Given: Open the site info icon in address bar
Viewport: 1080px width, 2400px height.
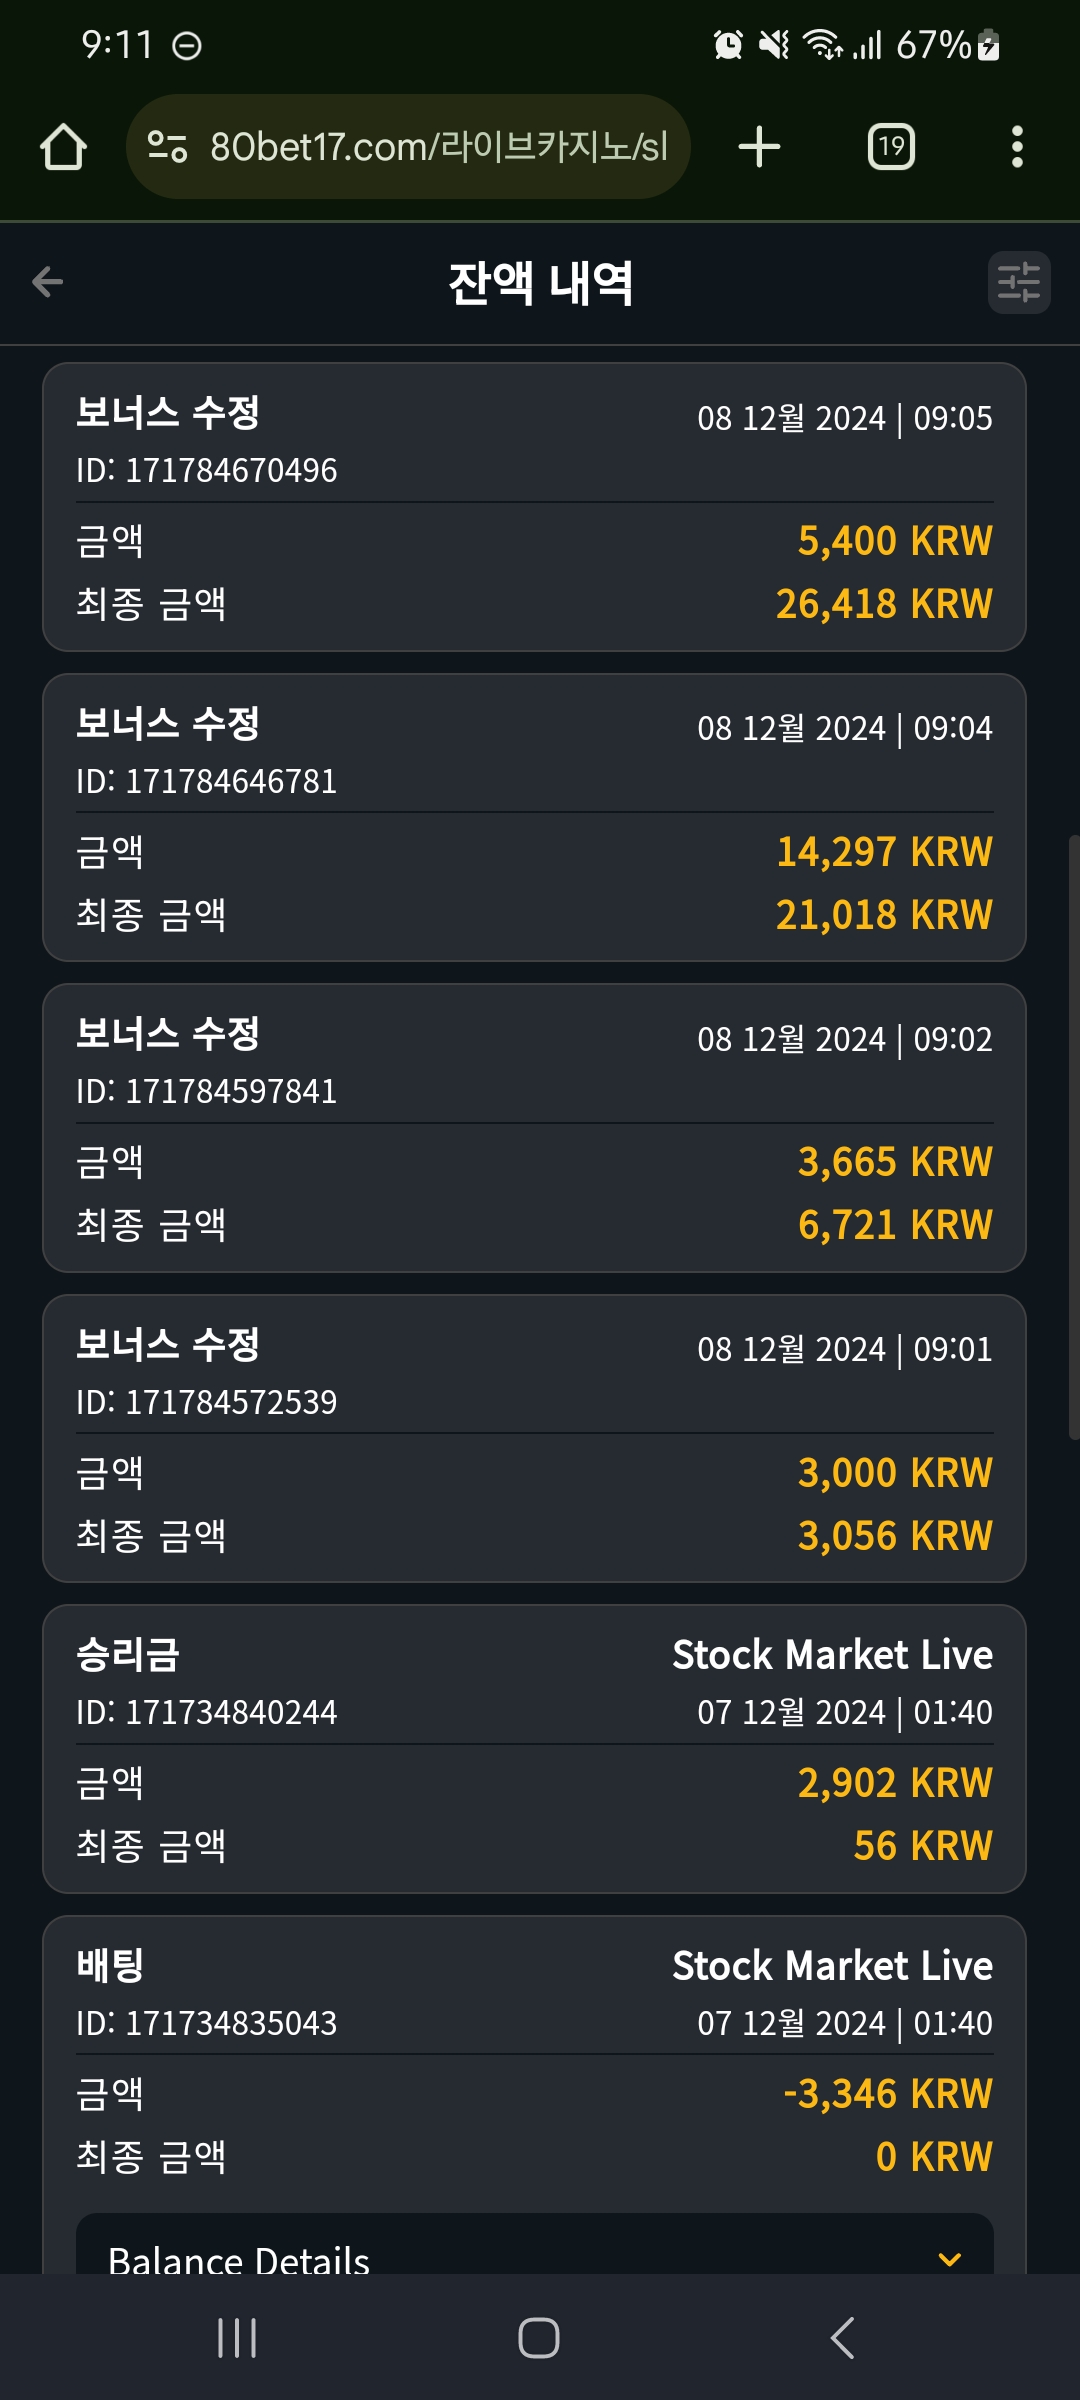Looking at the screenshot, I should (167, 147).
